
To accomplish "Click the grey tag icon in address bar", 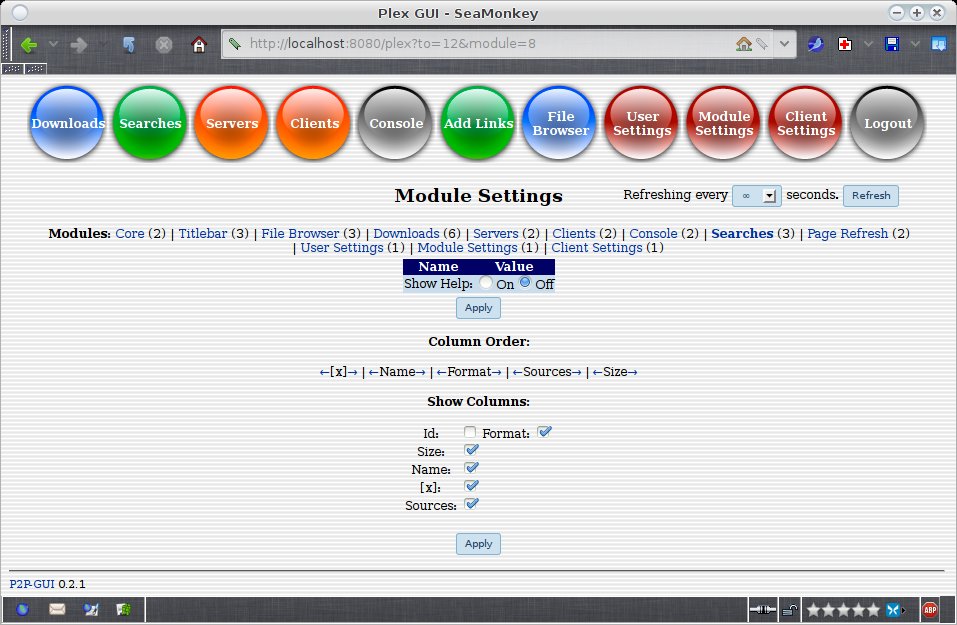I will [x=762, y=44].
